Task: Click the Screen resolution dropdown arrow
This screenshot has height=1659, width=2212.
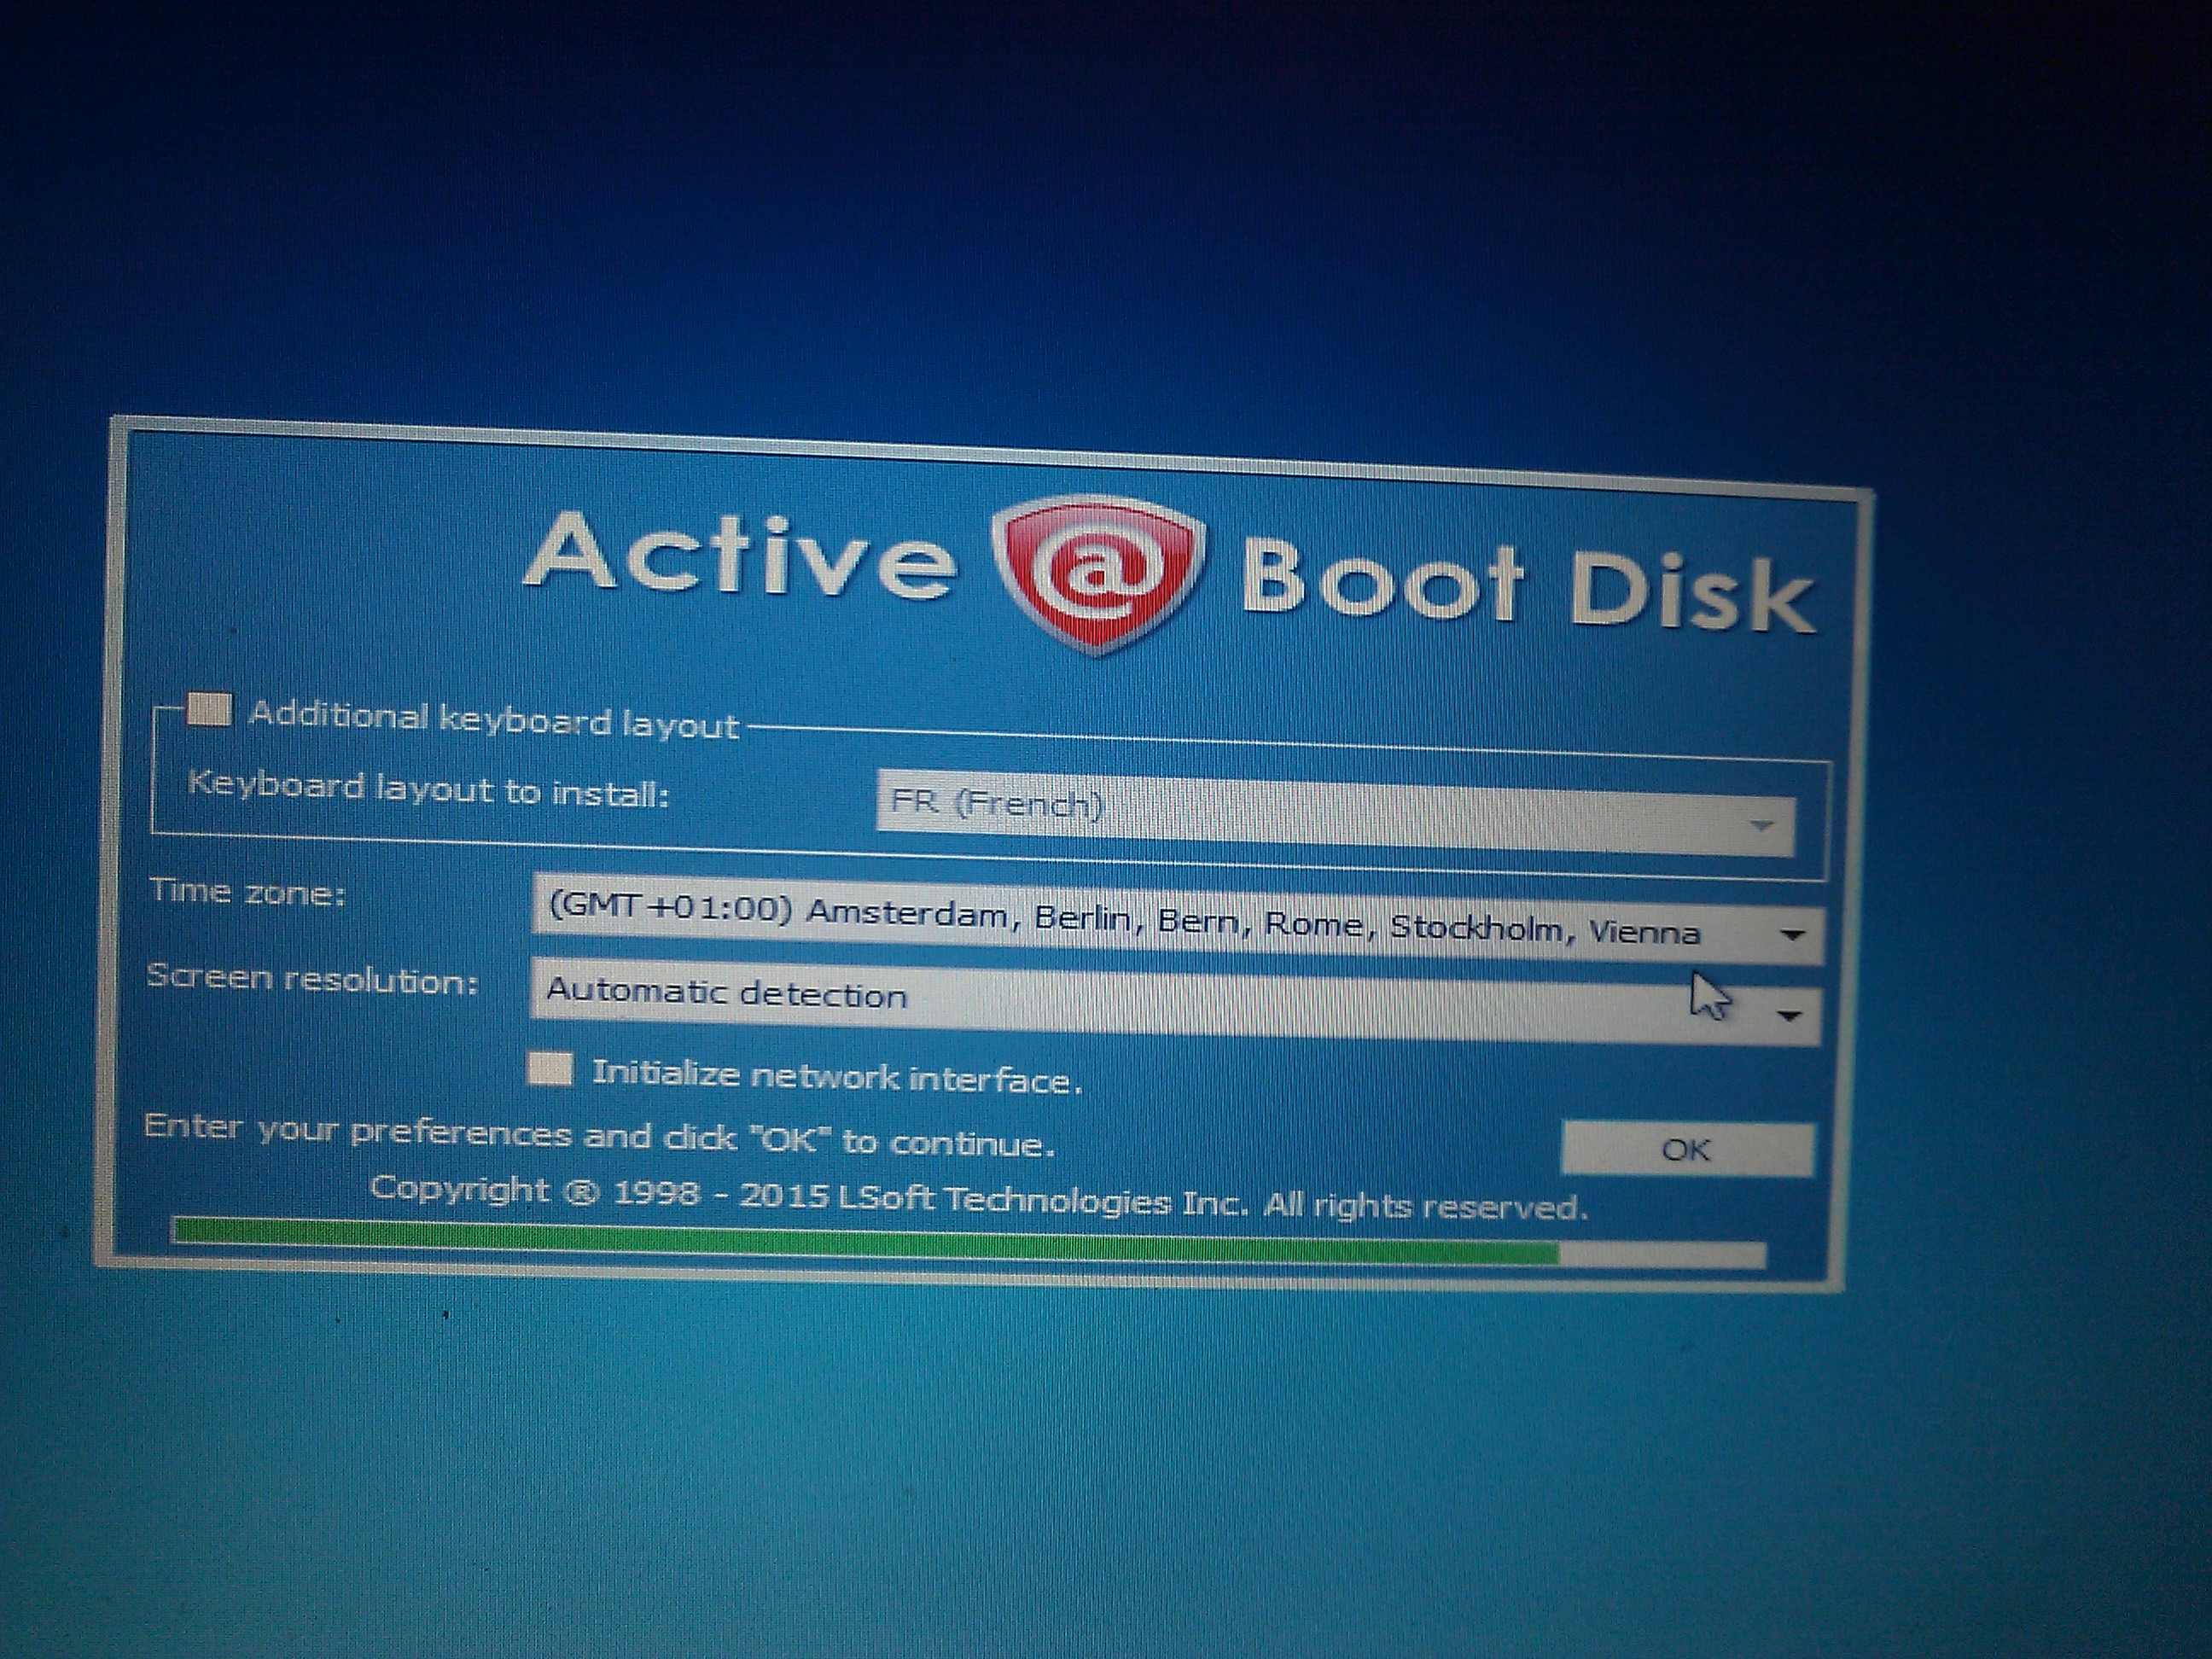Action: pyautogui.click(x=1790, y=1016)
